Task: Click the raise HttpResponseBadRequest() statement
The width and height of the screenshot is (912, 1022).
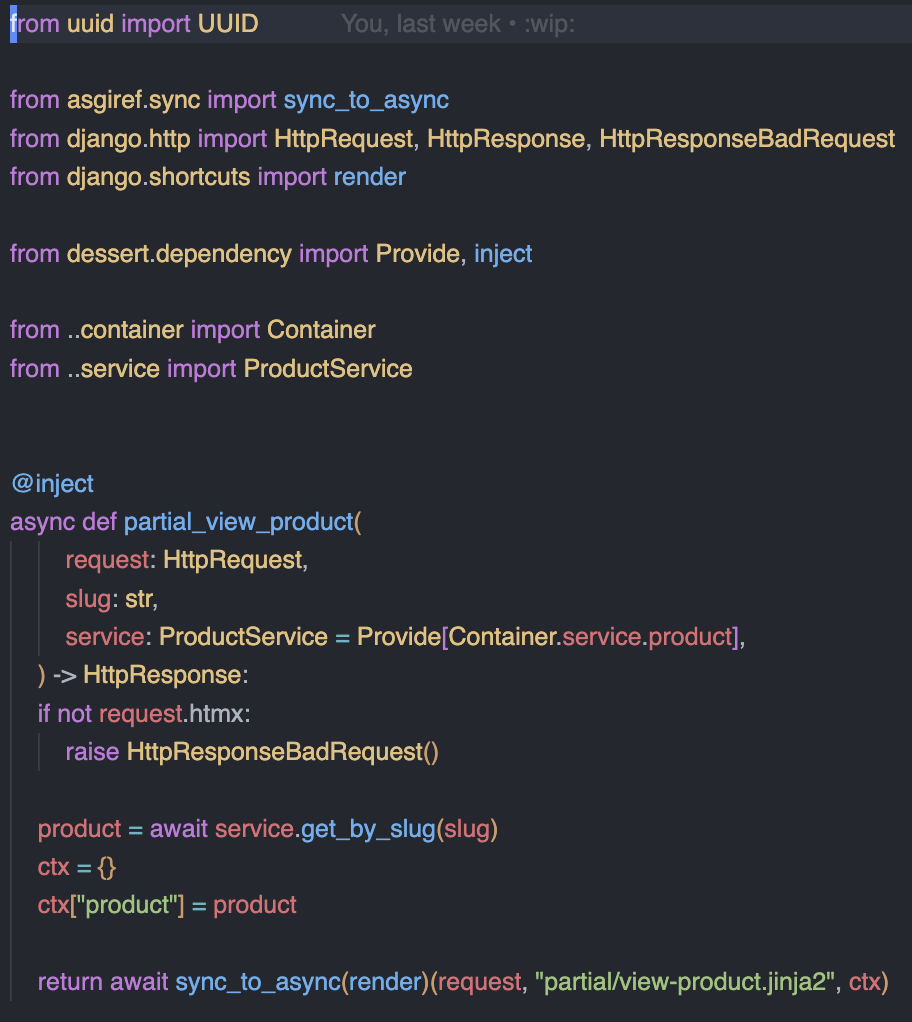Action: pos(252,752)
